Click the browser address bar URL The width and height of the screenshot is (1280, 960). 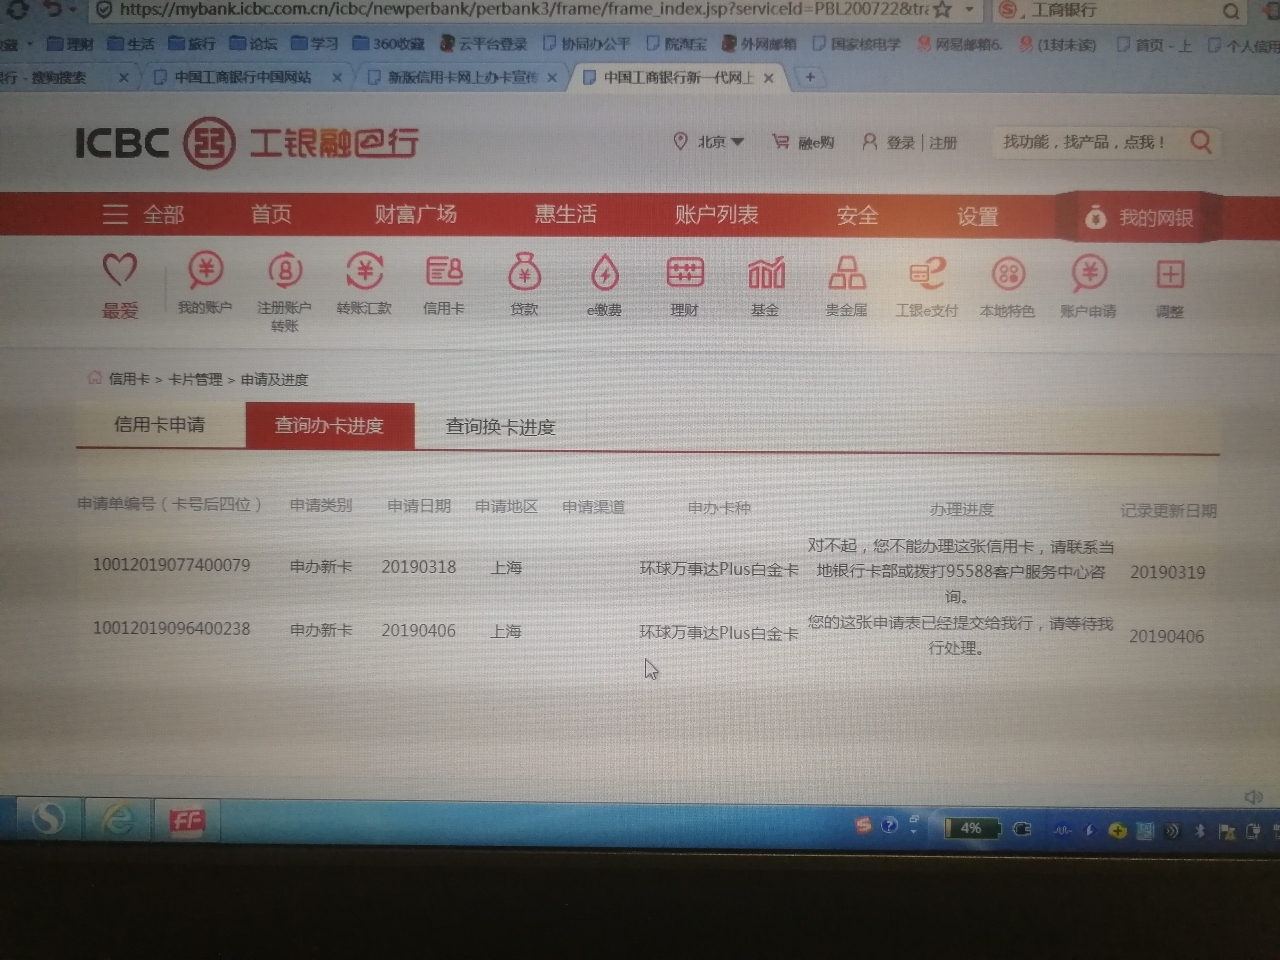click(523, 9)
